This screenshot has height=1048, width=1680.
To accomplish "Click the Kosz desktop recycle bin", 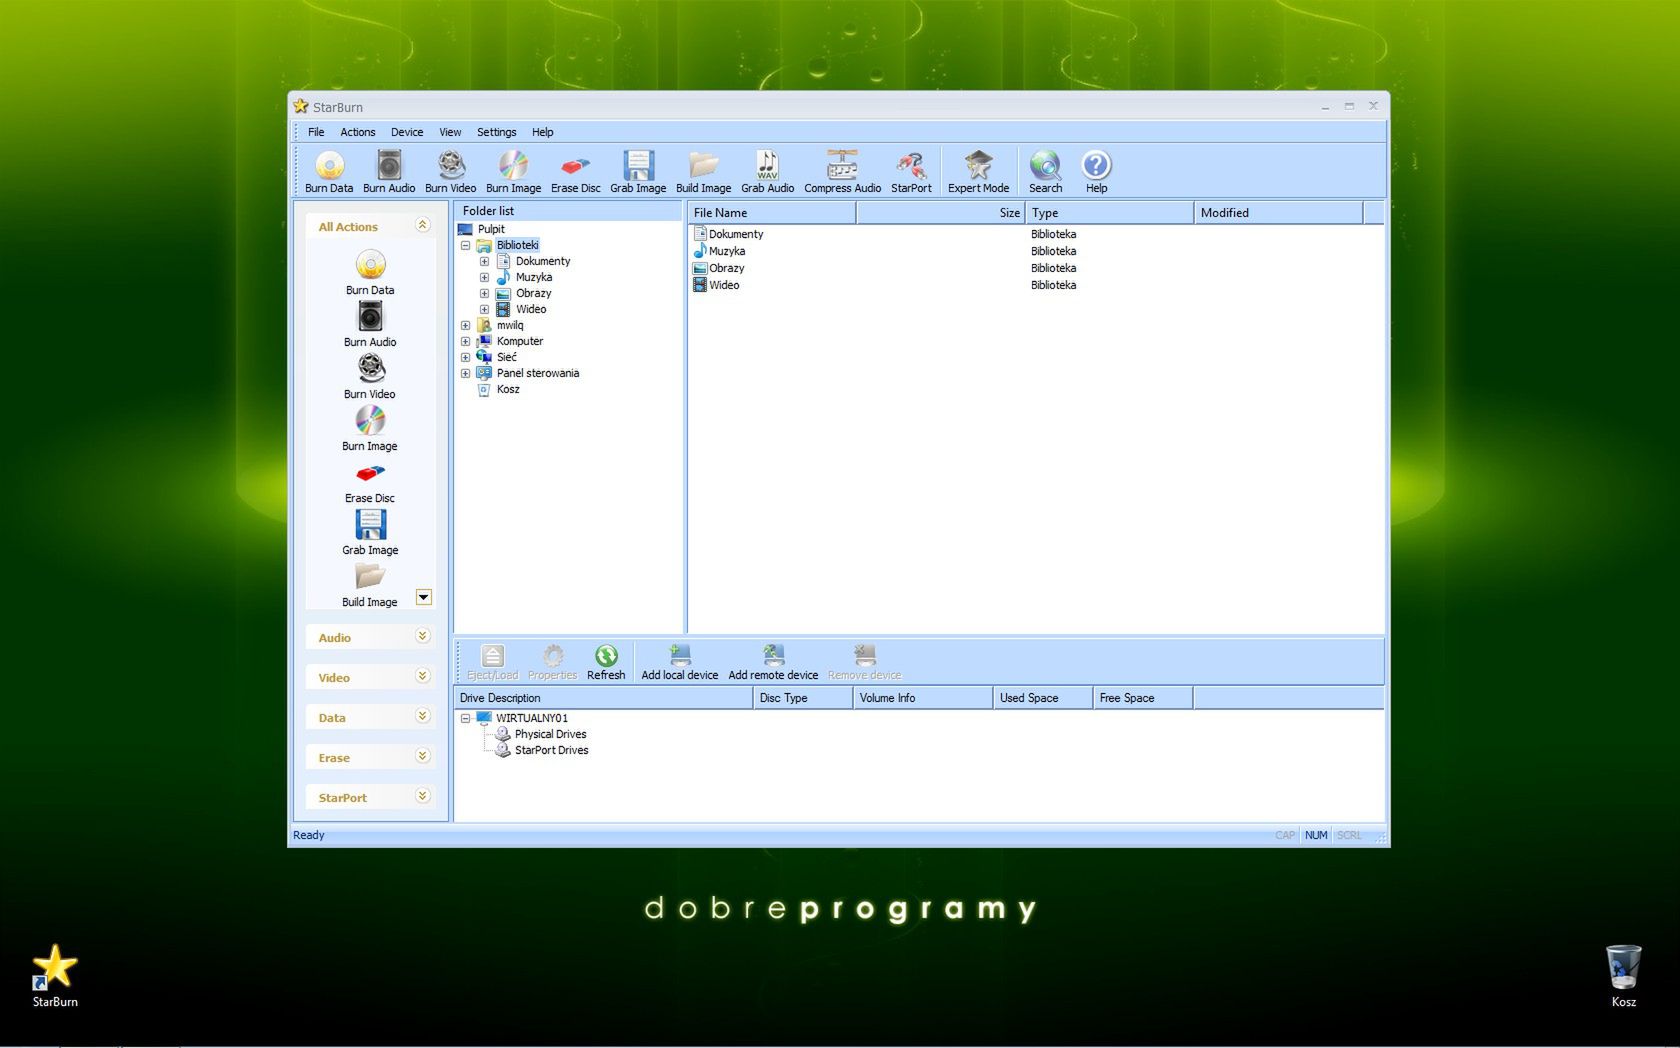I will point(1623,975).
